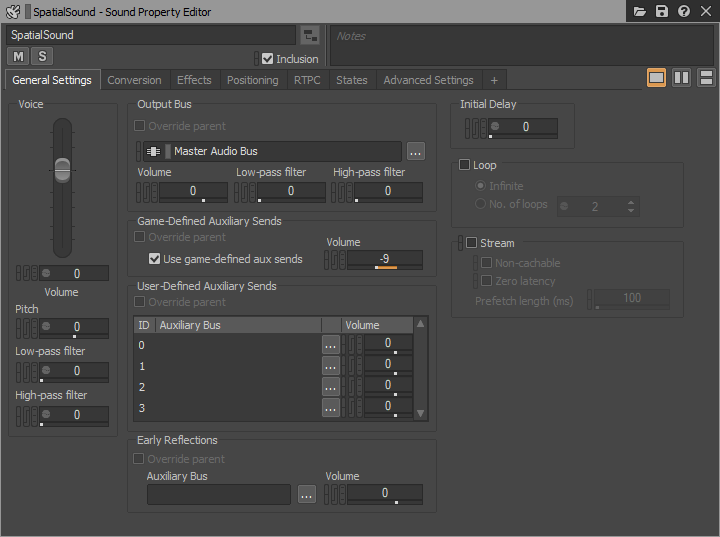Enable Game-Defined Aux Sends Override parent
Screen dimensions: 720x537
[140, 237]
